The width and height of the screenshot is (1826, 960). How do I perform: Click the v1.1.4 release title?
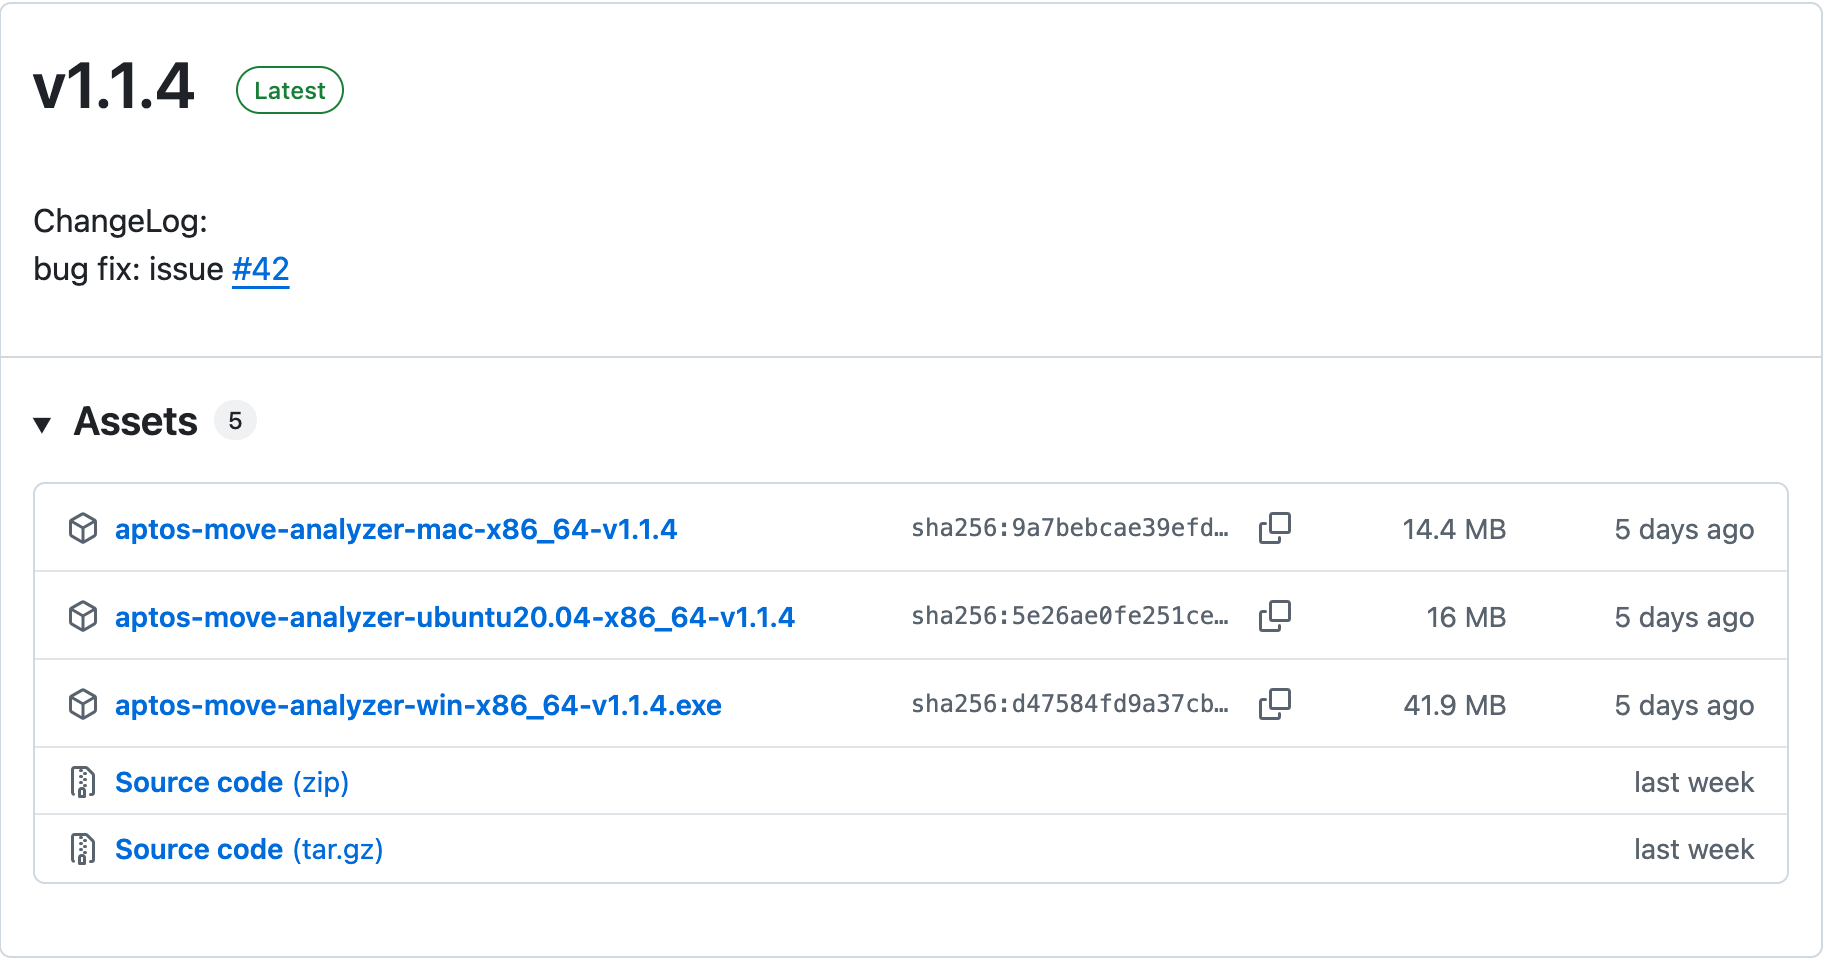pos(114,87)
